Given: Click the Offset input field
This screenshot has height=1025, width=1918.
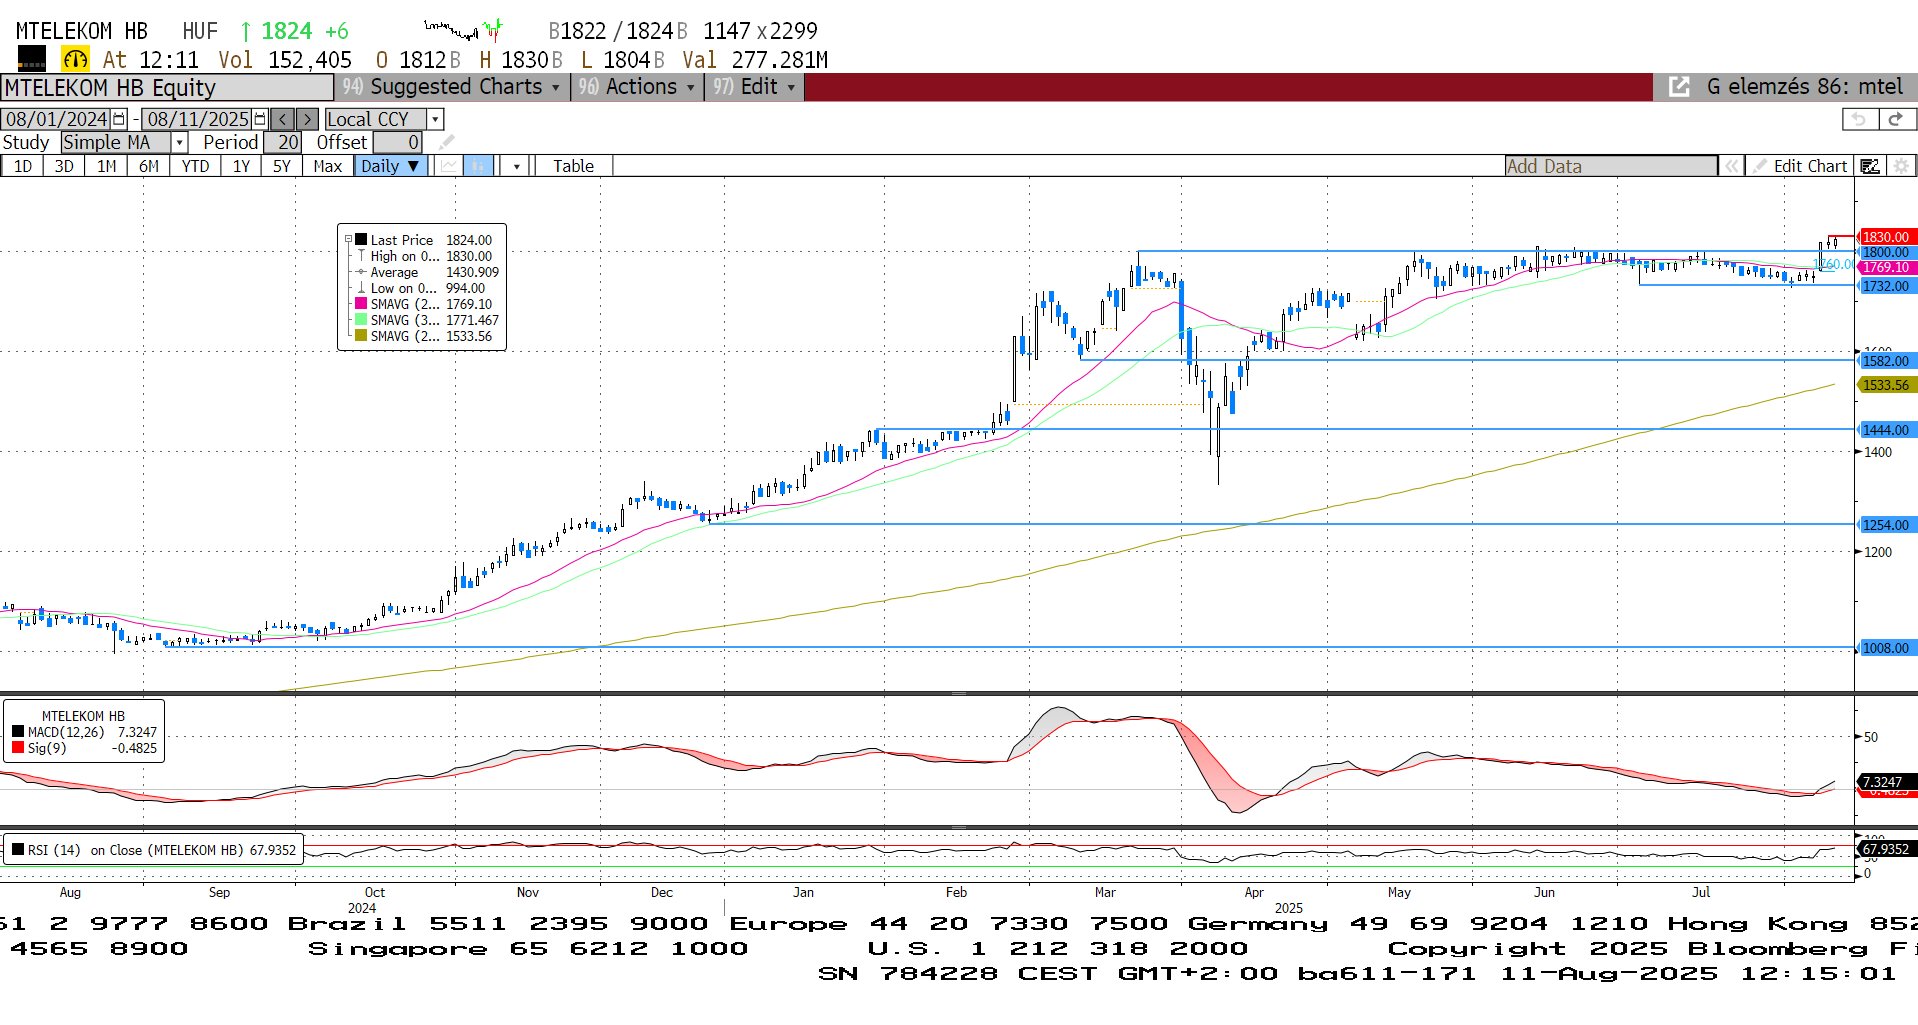Looking at the screenshot, I should coord(397,142).
